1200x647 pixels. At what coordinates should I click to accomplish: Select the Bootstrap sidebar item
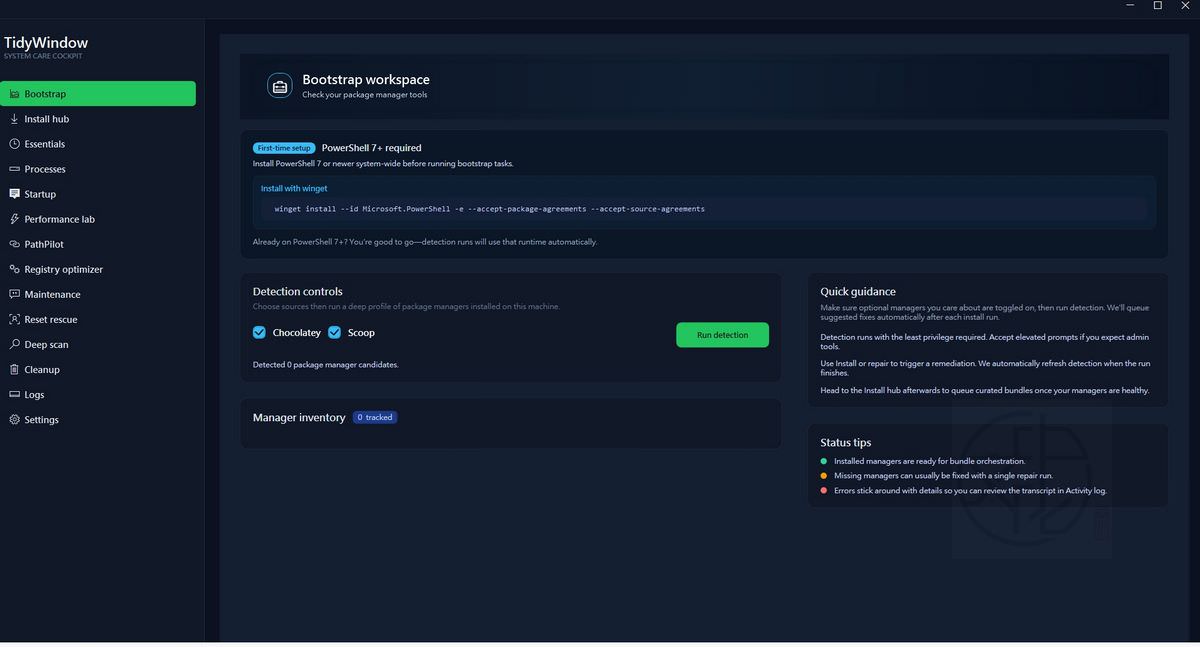tap(98, 94)
